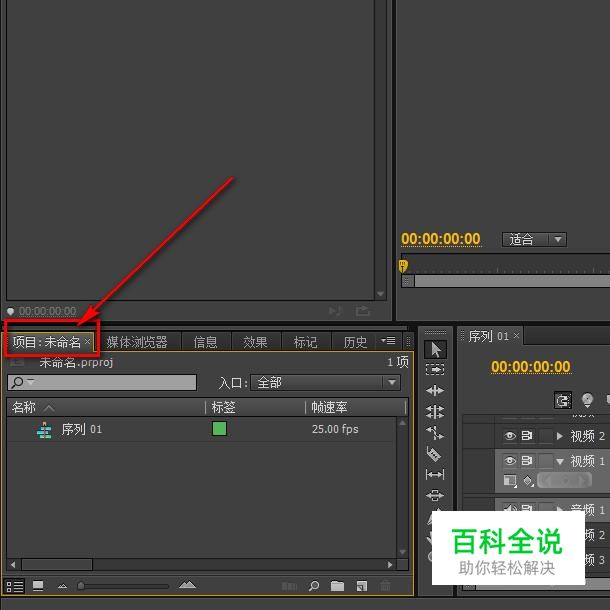Sort by the 名称 column header
This screenshot has width=610, height=610.
click(x=24, y=407)
